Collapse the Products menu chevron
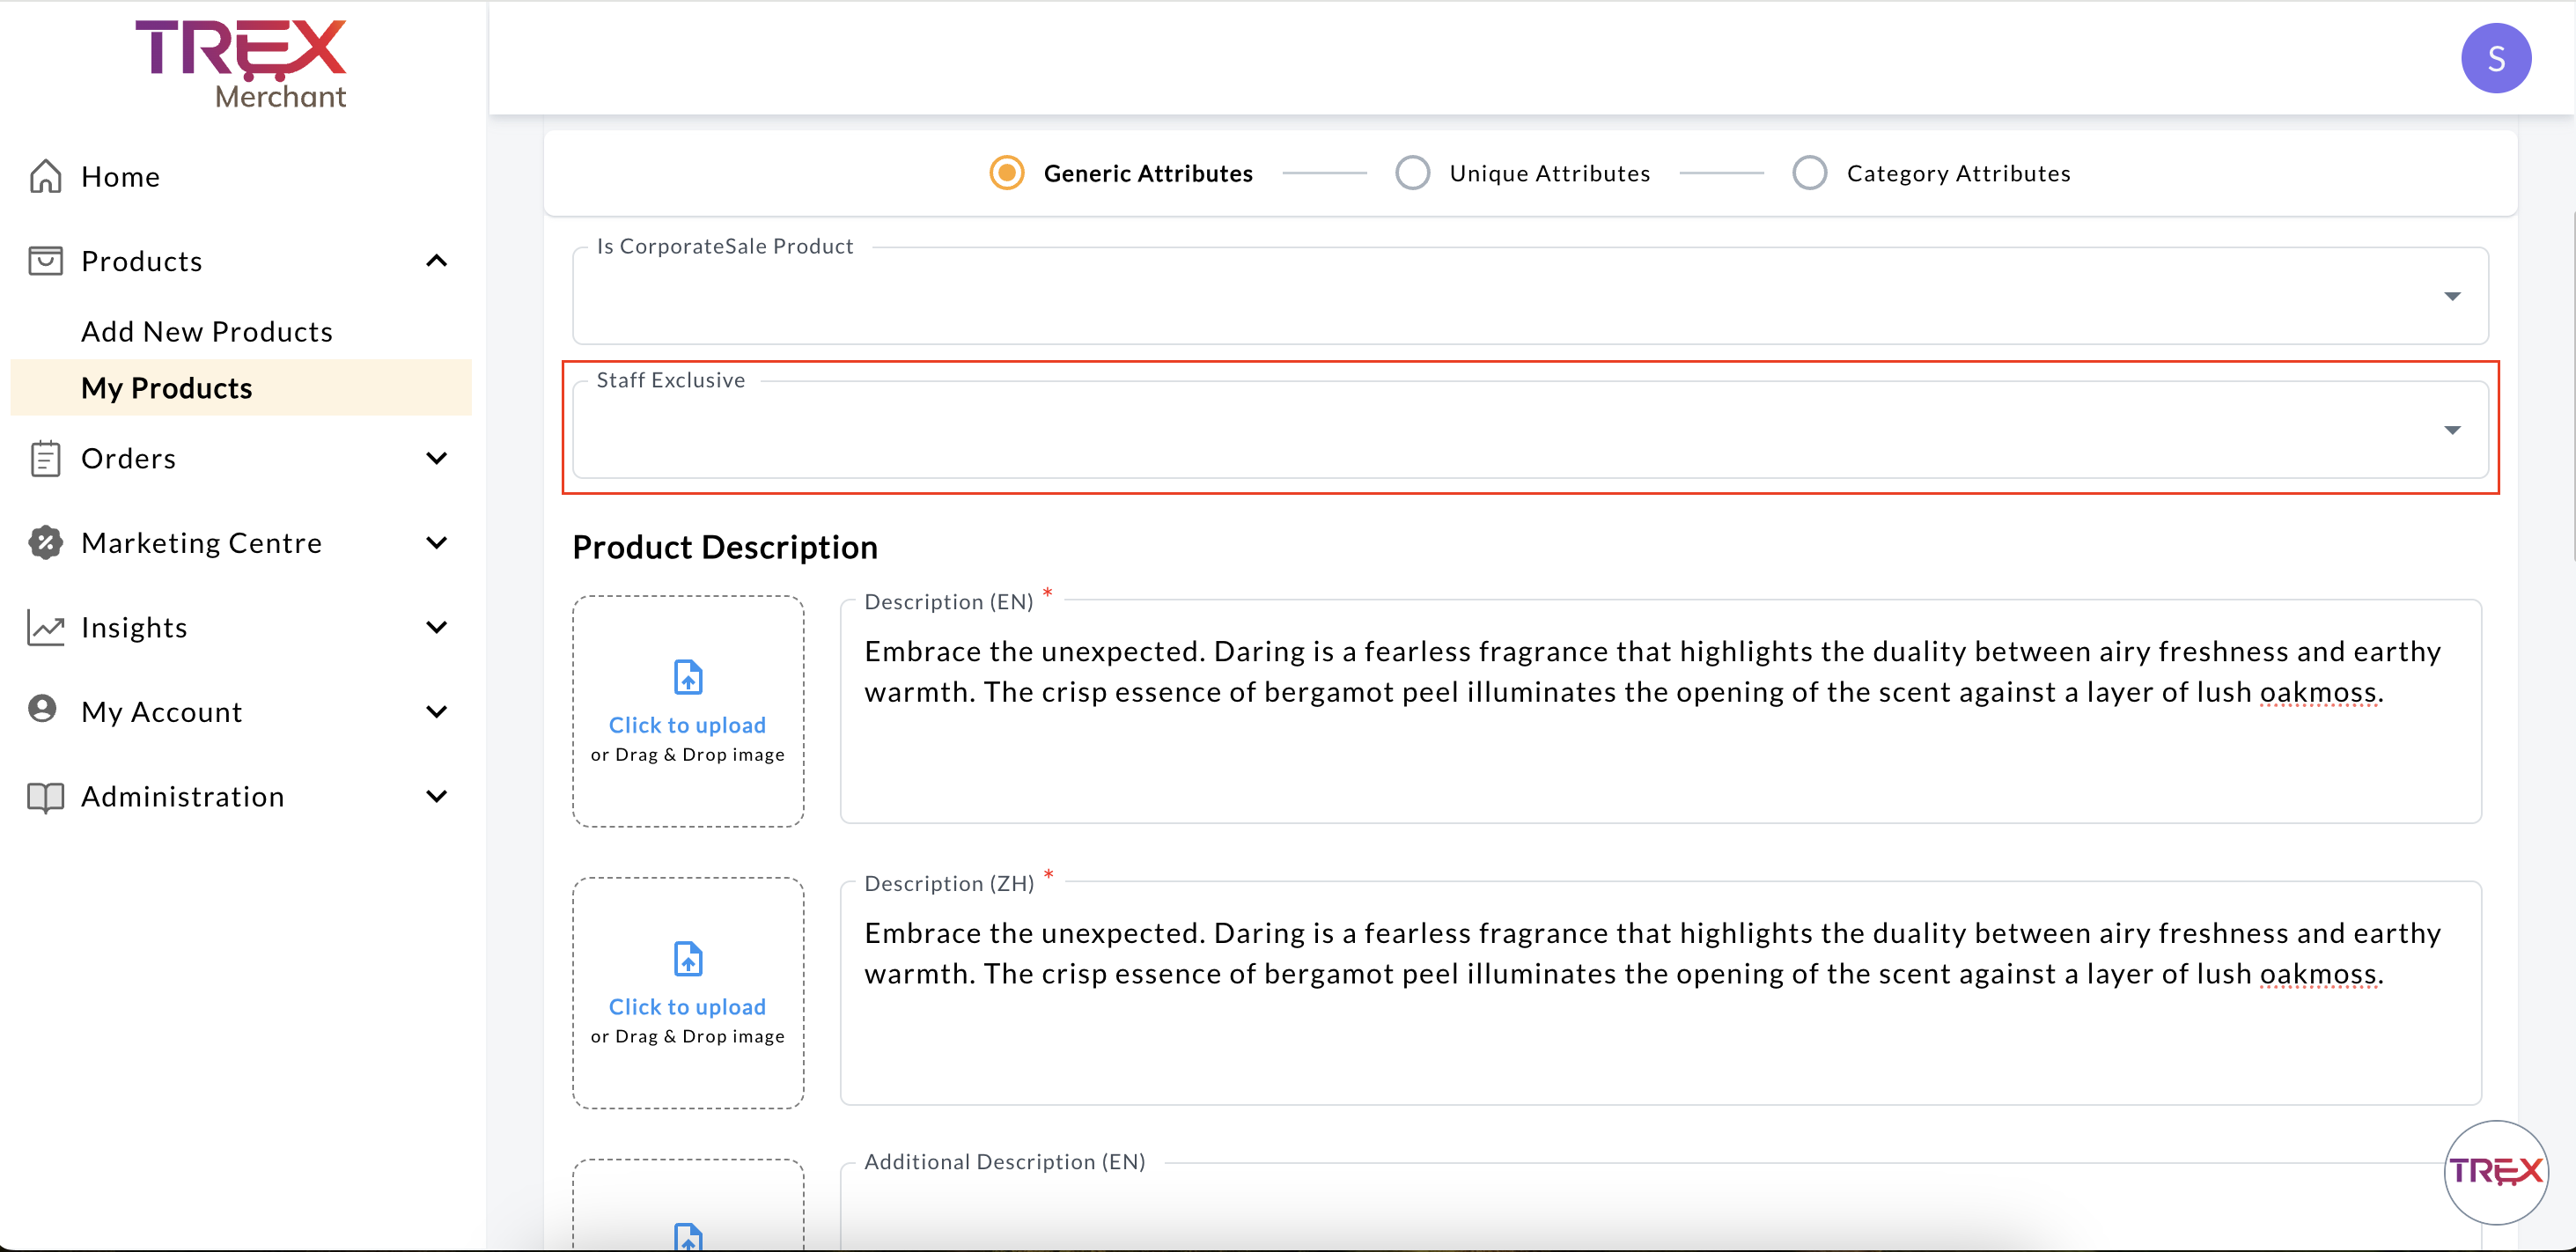 click(x=437, y=261)
